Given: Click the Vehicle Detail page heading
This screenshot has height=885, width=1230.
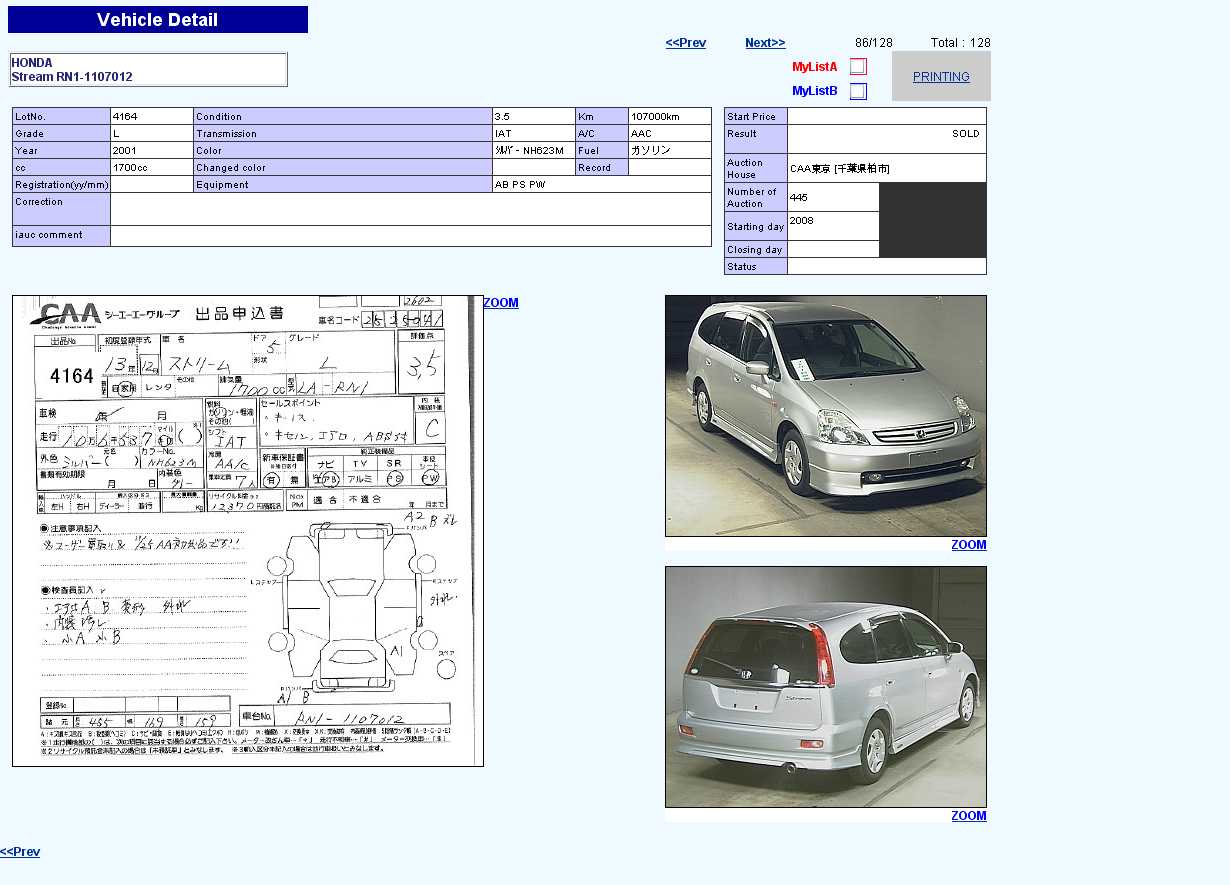Looking at the screenshot, I should click(158, 20).
